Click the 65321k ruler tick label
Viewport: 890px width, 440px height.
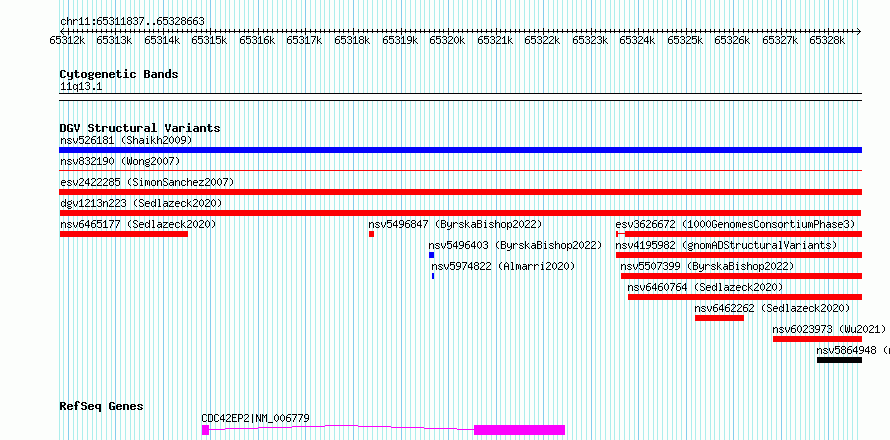(x=495, y=40)
